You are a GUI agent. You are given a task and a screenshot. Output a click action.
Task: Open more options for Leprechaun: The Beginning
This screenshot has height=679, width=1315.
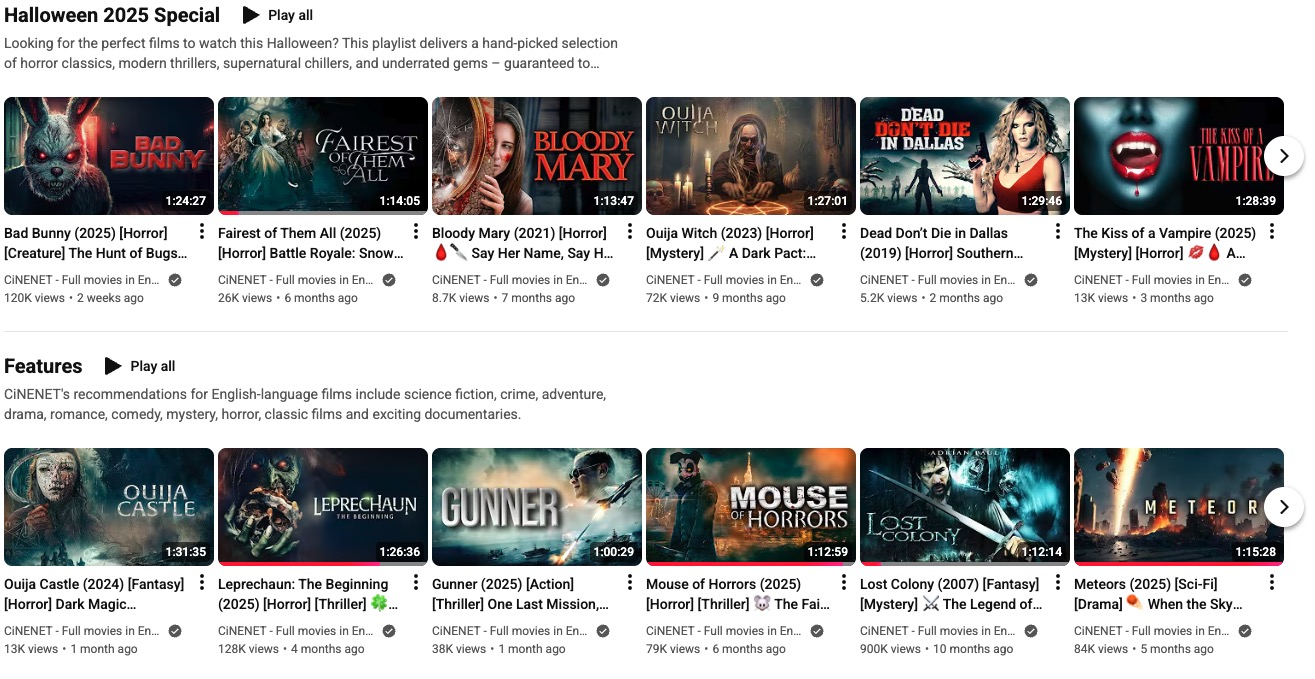(x=416, y=583)
